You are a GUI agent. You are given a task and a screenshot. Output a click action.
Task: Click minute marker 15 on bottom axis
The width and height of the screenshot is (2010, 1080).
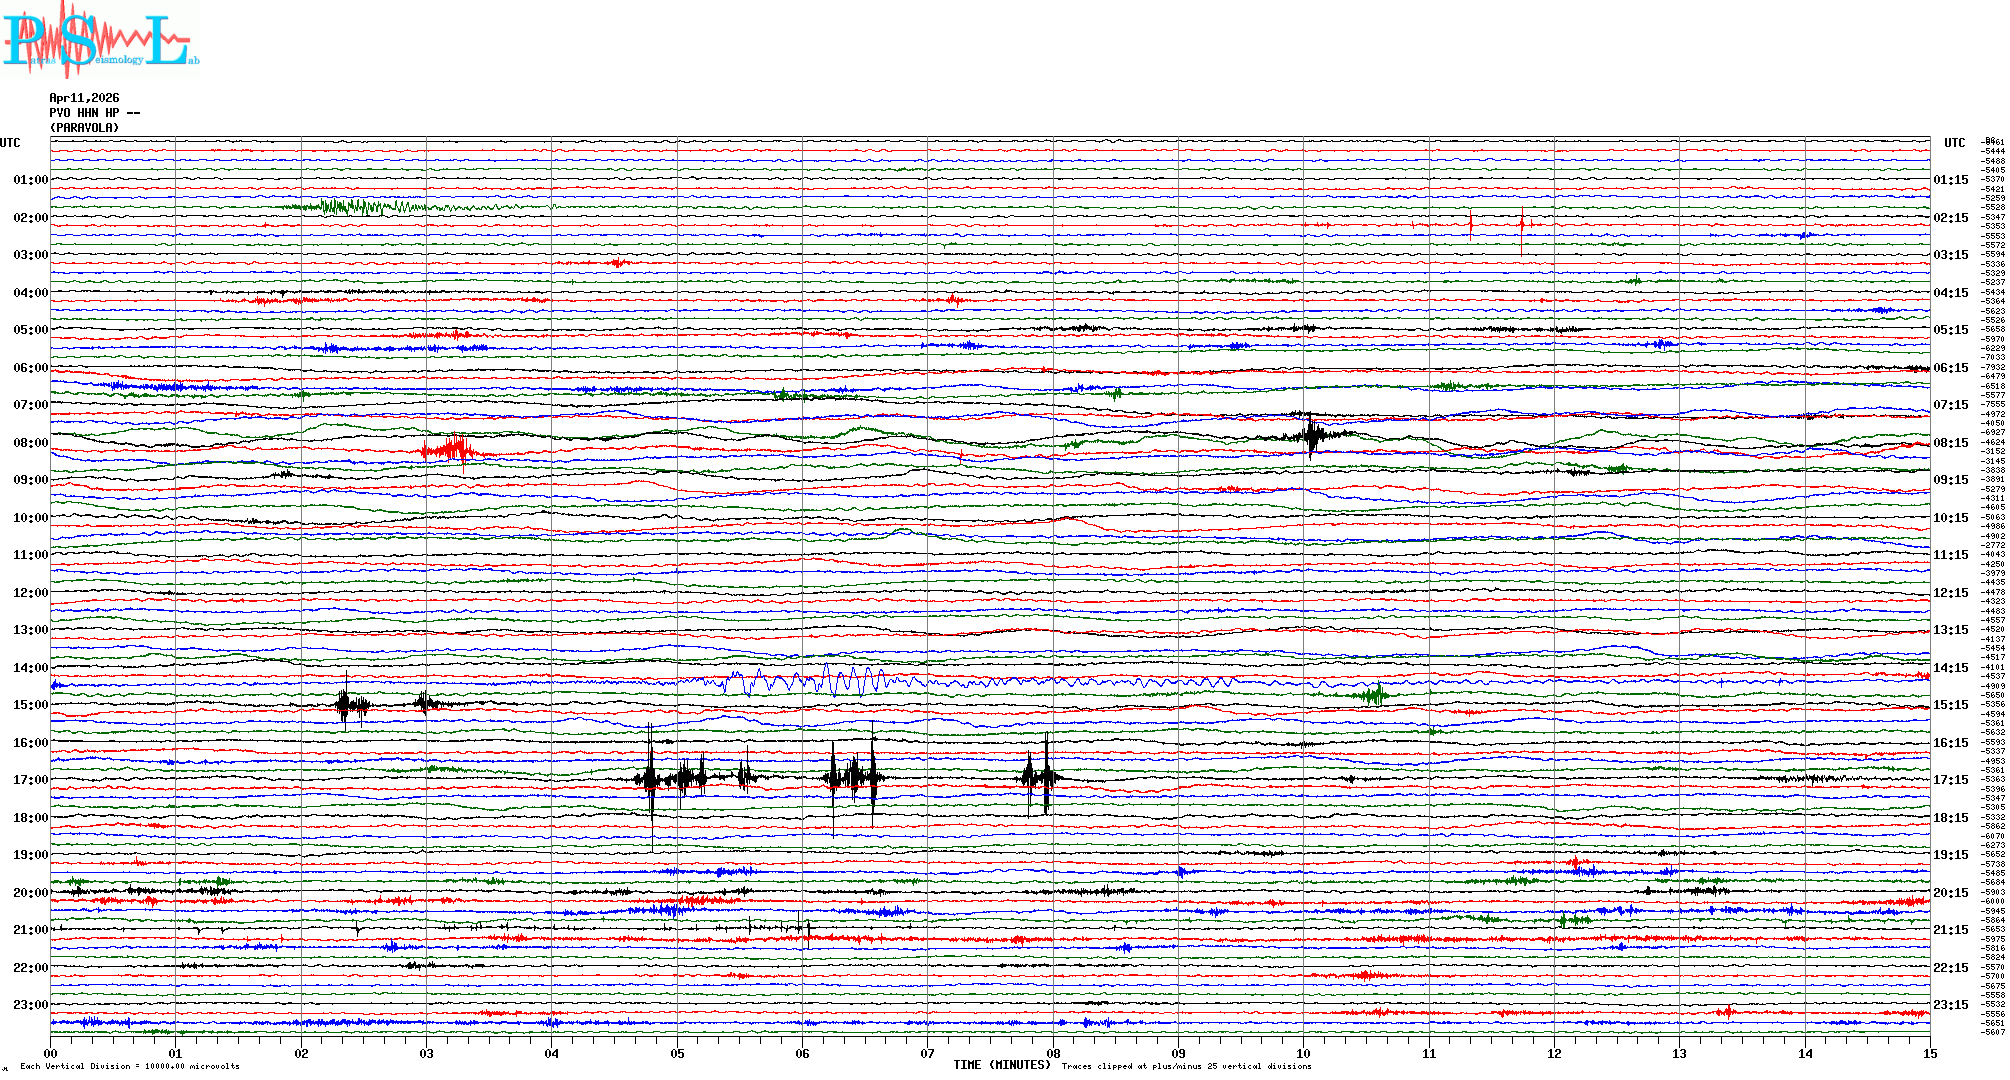[x=1929, y=1054]
